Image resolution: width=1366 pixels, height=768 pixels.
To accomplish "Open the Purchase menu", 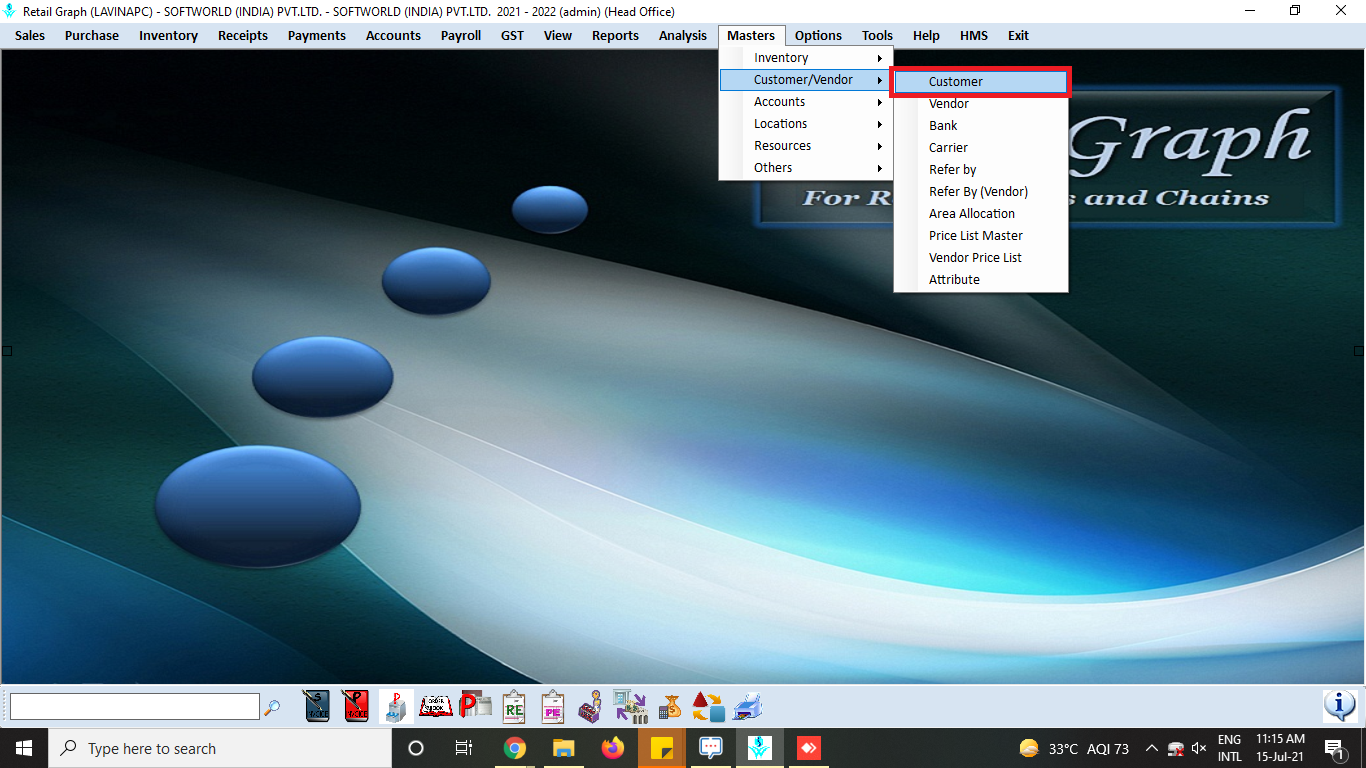I will [x=92, y=35].
